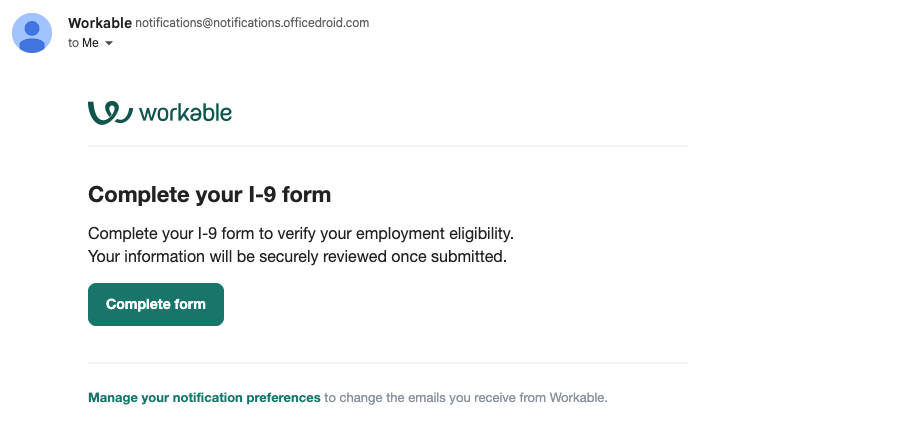Screen dimensions: 904x441
Task: Click the notifications@notifications.officedroid.com sender address
Action: point(252,23)
